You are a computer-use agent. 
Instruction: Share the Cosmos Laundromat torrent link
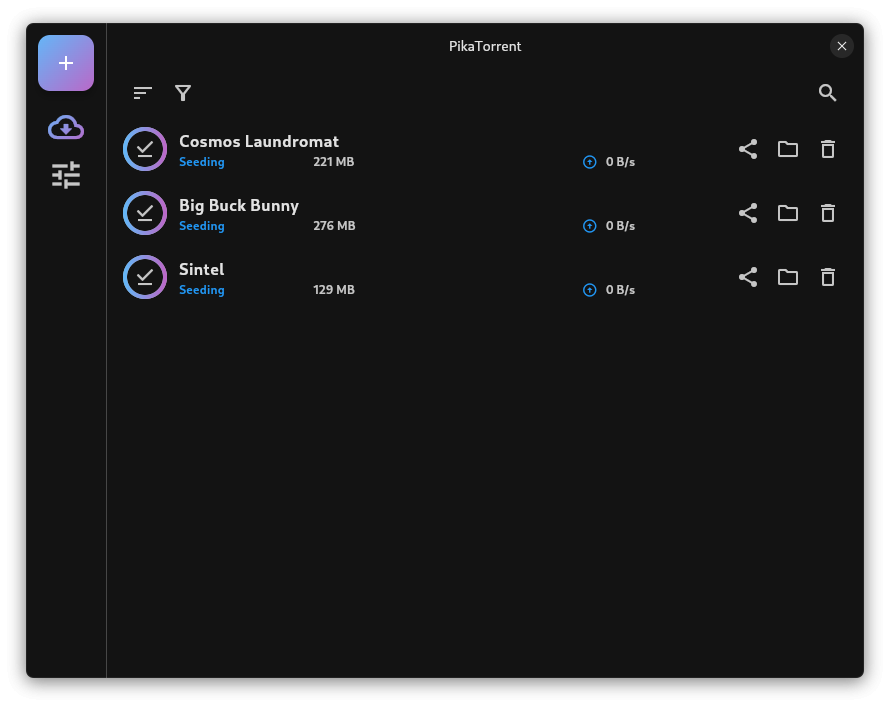click(748, 149)
